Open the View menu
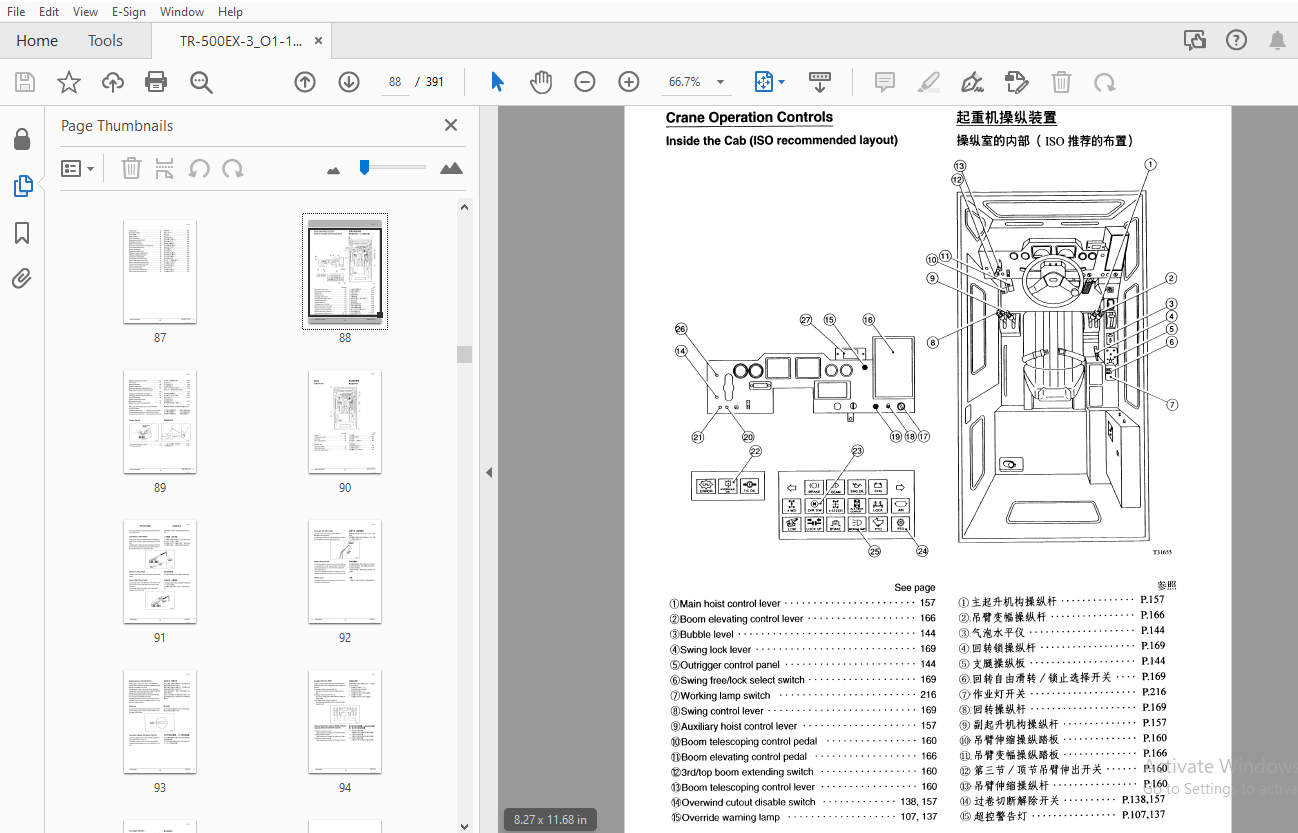Image resolution: width=1298 pixels, height=833 pixels. tap(86, 12)
